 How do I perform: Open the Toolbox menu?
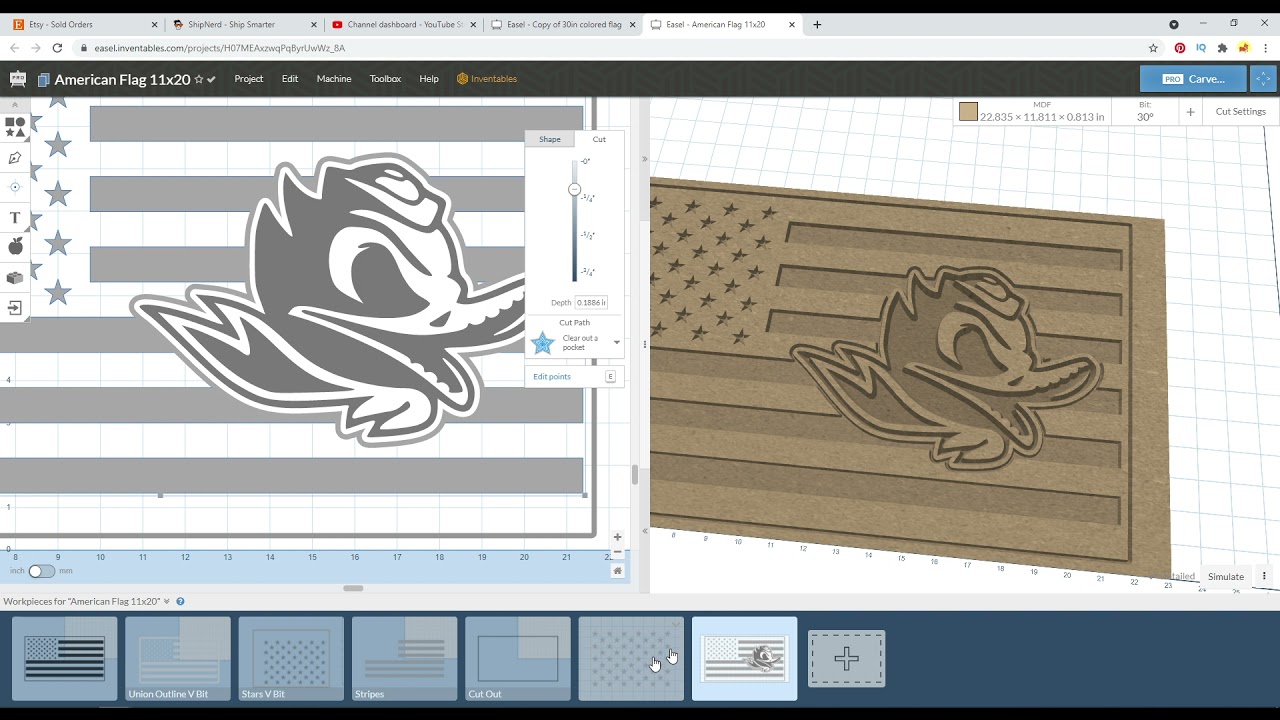pos(385,79)
